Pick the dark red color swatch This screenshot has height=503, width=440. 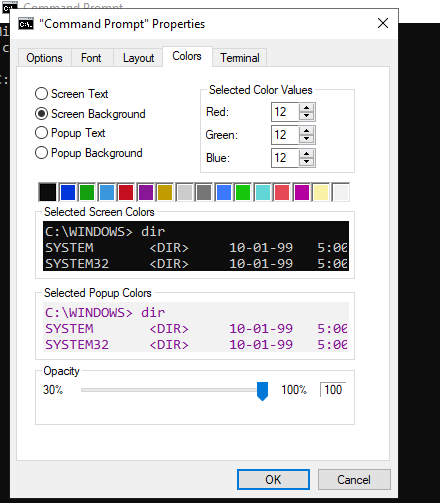(x=126, y=192)
